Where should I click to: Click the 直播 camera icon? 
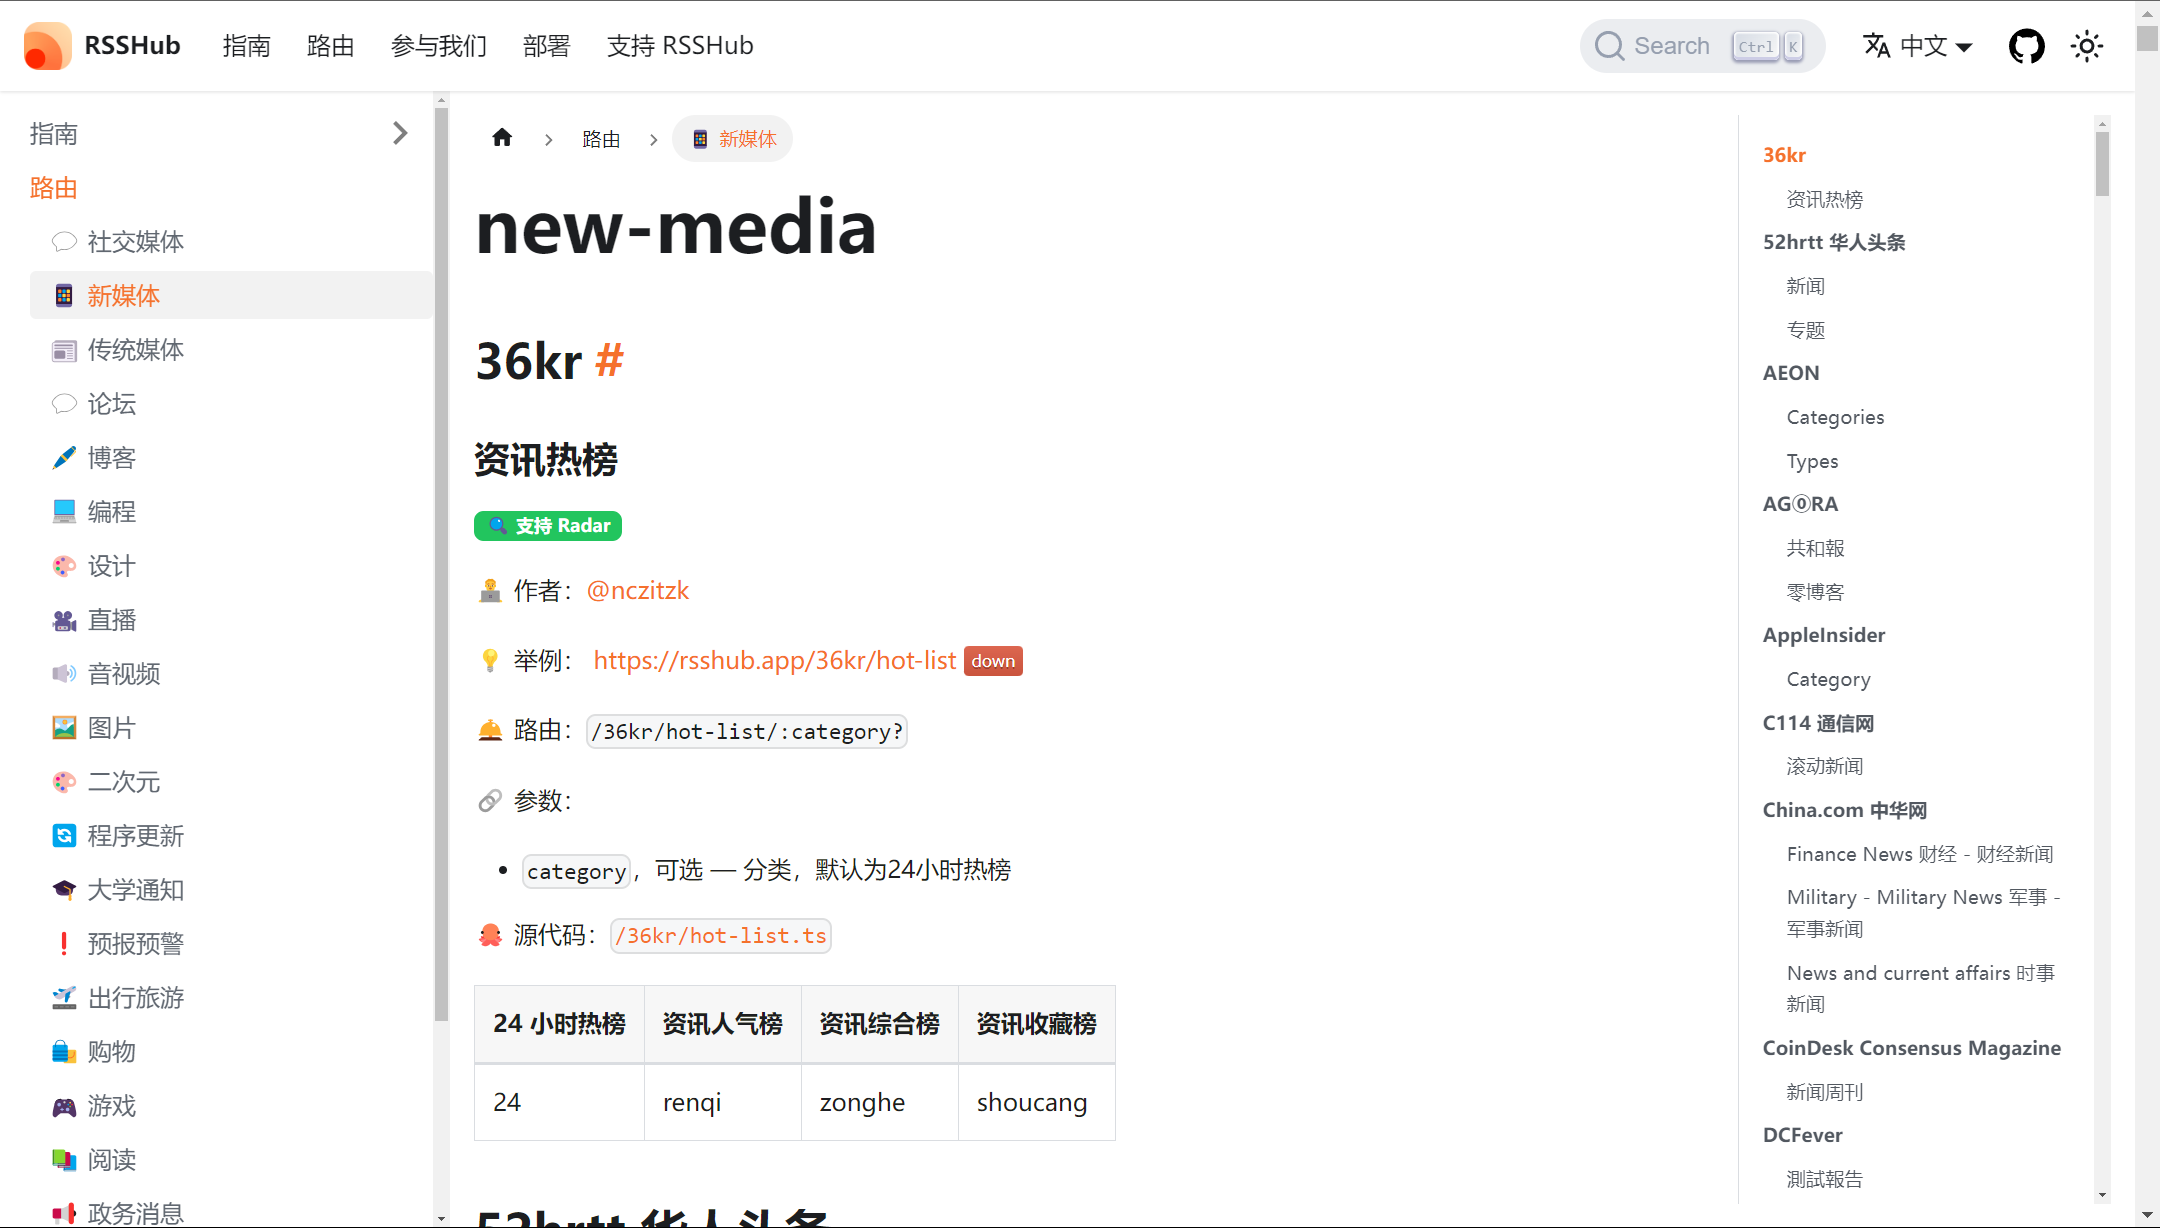tap(64, 620)
